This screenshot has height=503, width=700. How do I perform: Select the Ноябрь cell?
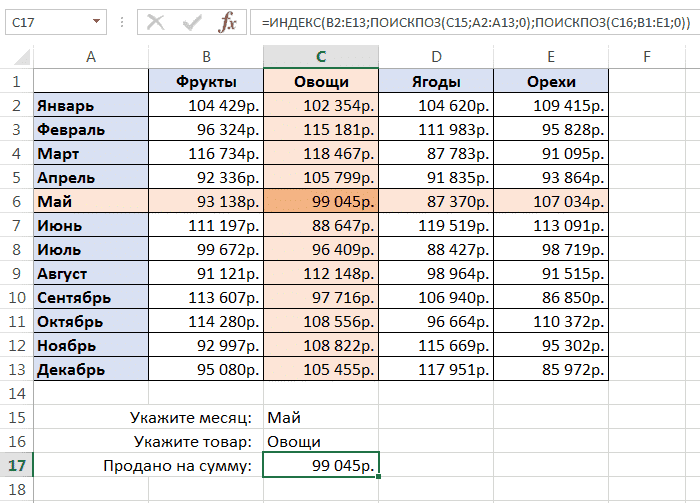[x=91, y=345]
